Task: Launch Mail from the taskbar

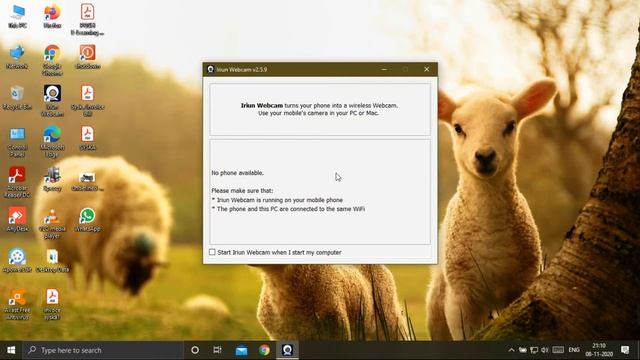Action: click(x=241, y=350)
